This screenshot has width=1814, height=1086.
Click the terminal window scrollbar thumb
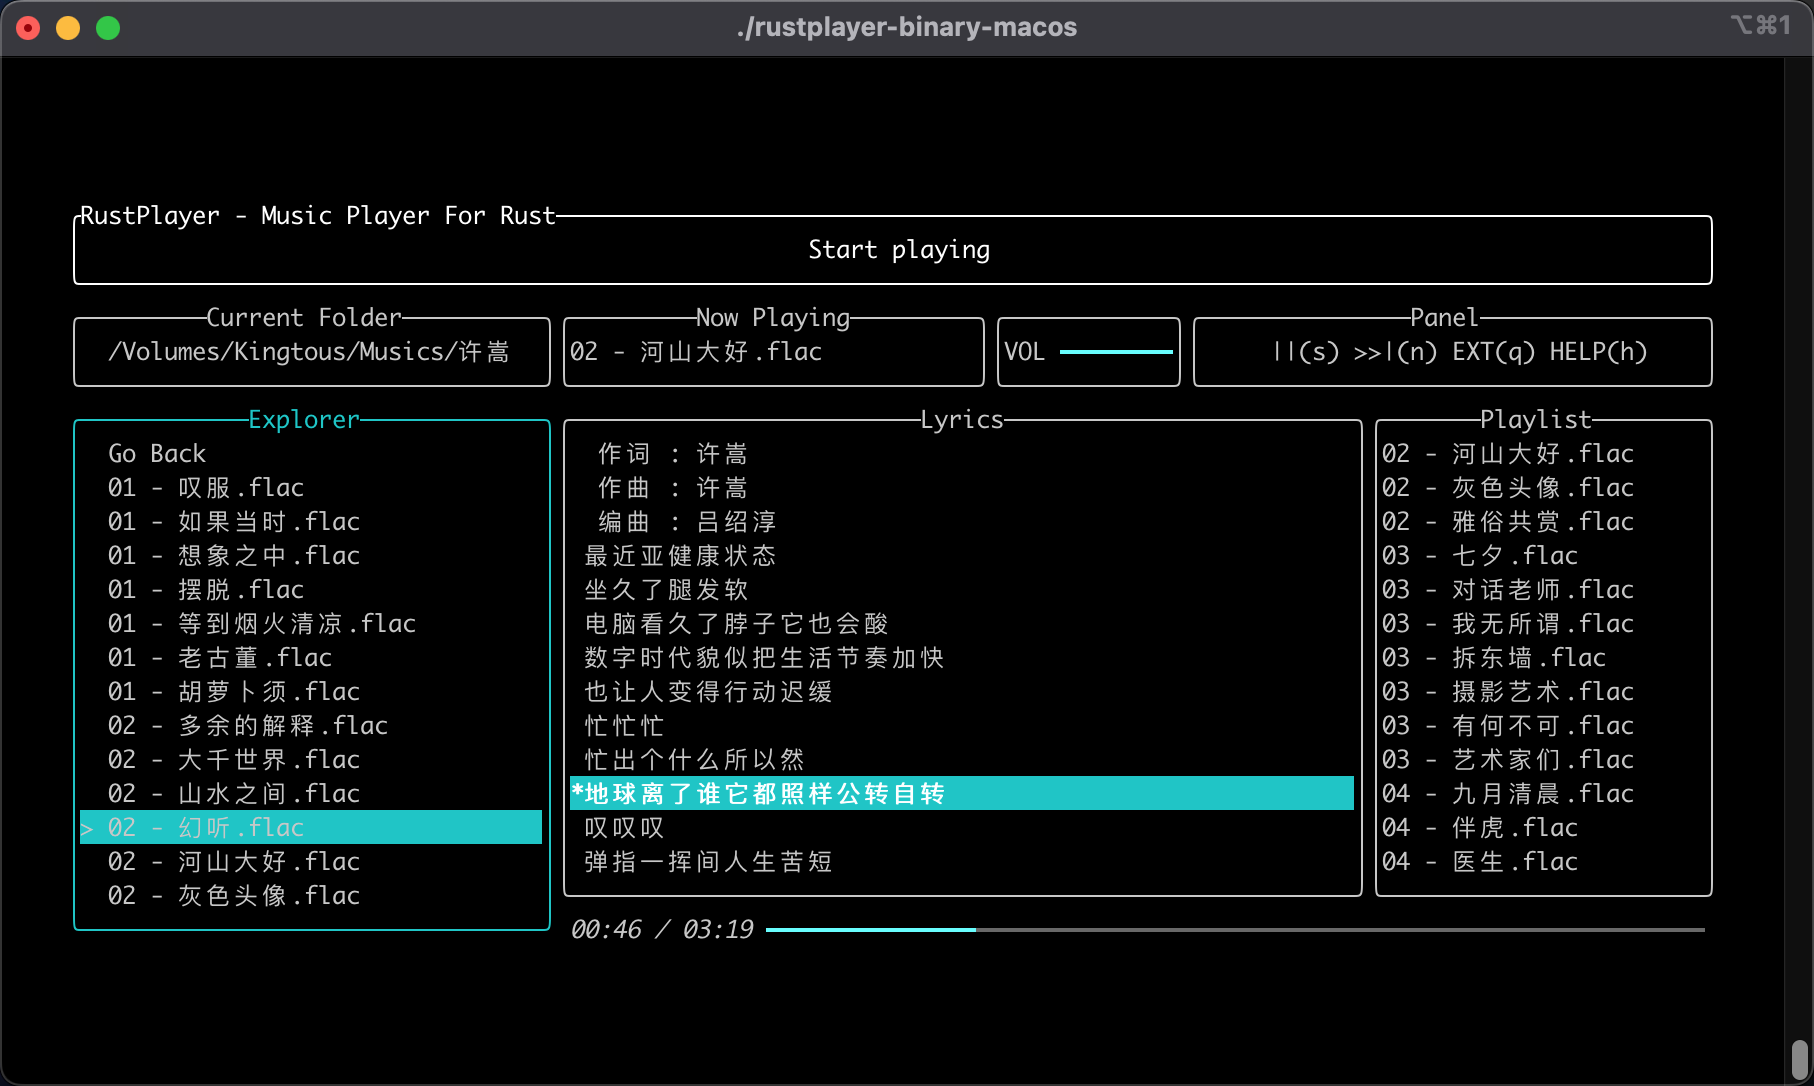(1799, 1058)
